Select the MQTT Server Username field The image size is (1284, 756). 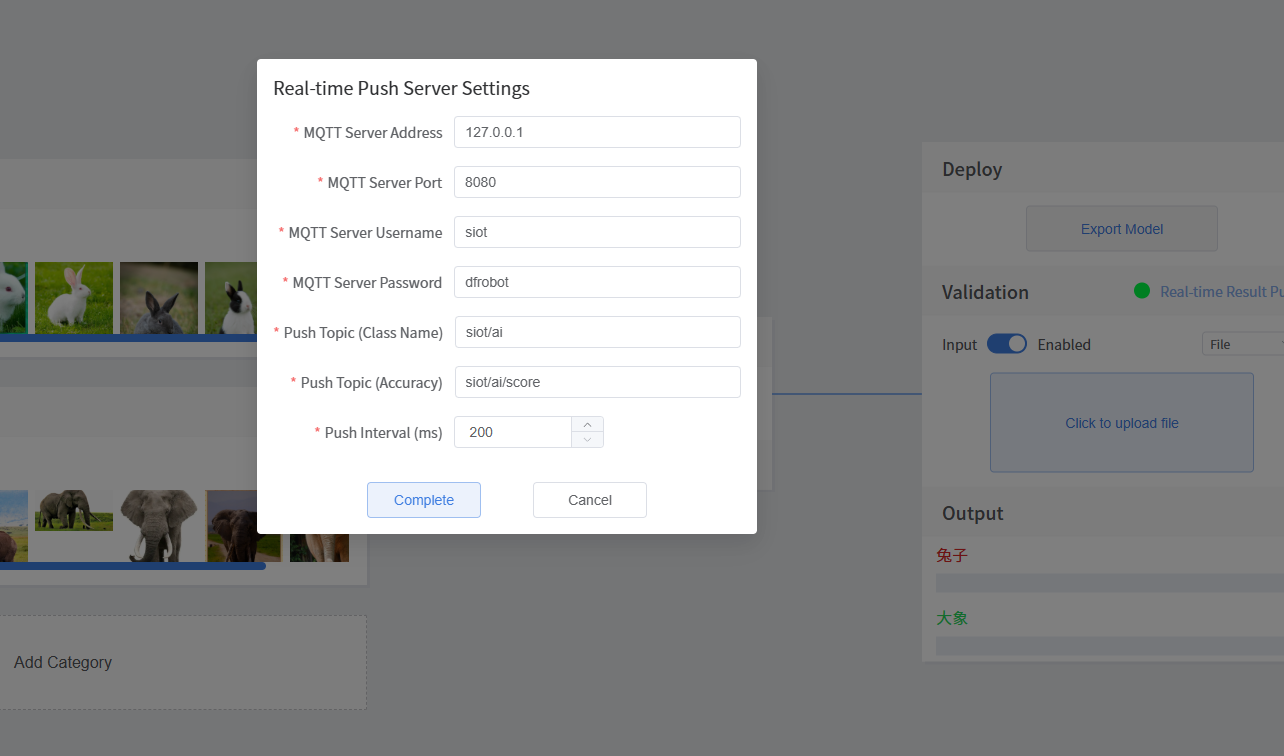point(597,232)
